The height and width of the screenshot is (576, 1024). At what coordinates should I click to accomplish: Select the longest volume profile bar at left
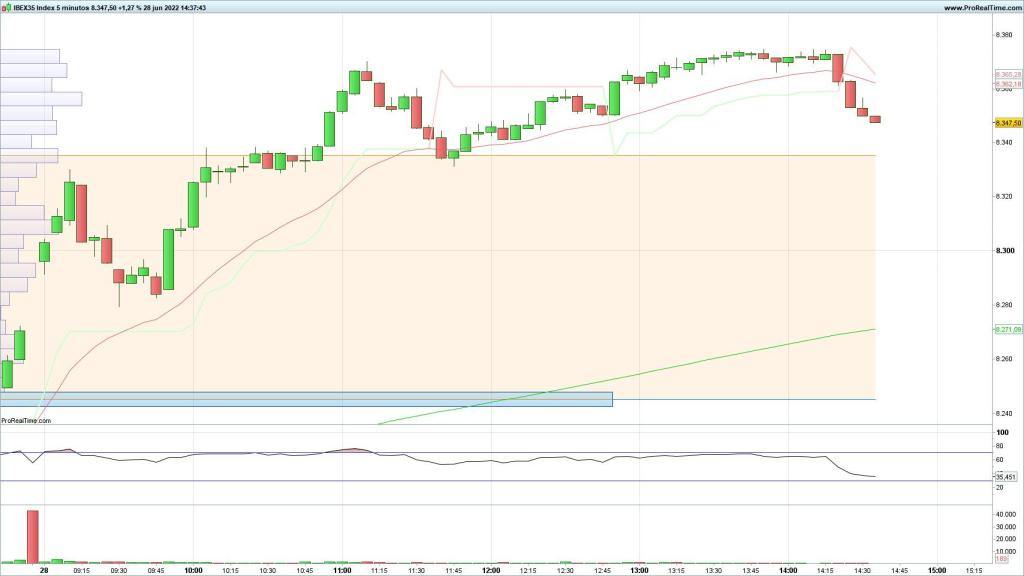tap(40, 99)
